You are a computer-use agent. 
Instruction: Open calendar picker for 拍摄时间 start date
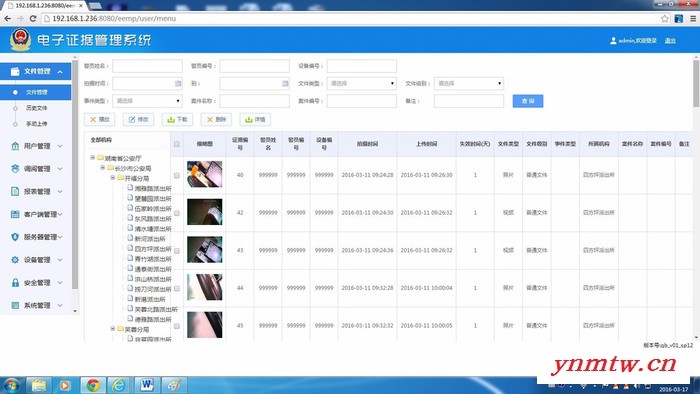point(178,83)
